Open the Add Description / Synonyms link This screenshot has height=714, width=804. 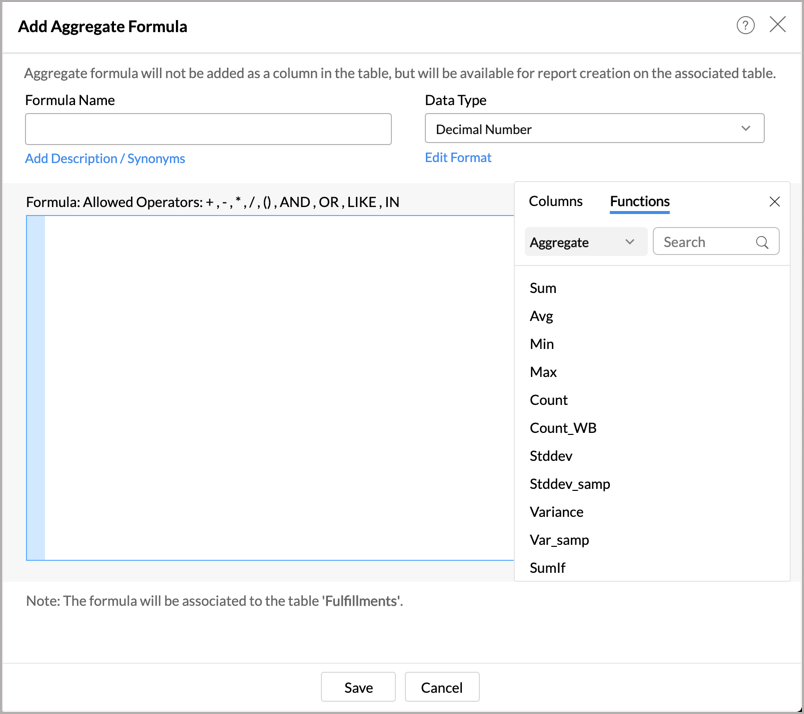coord(105,158)
